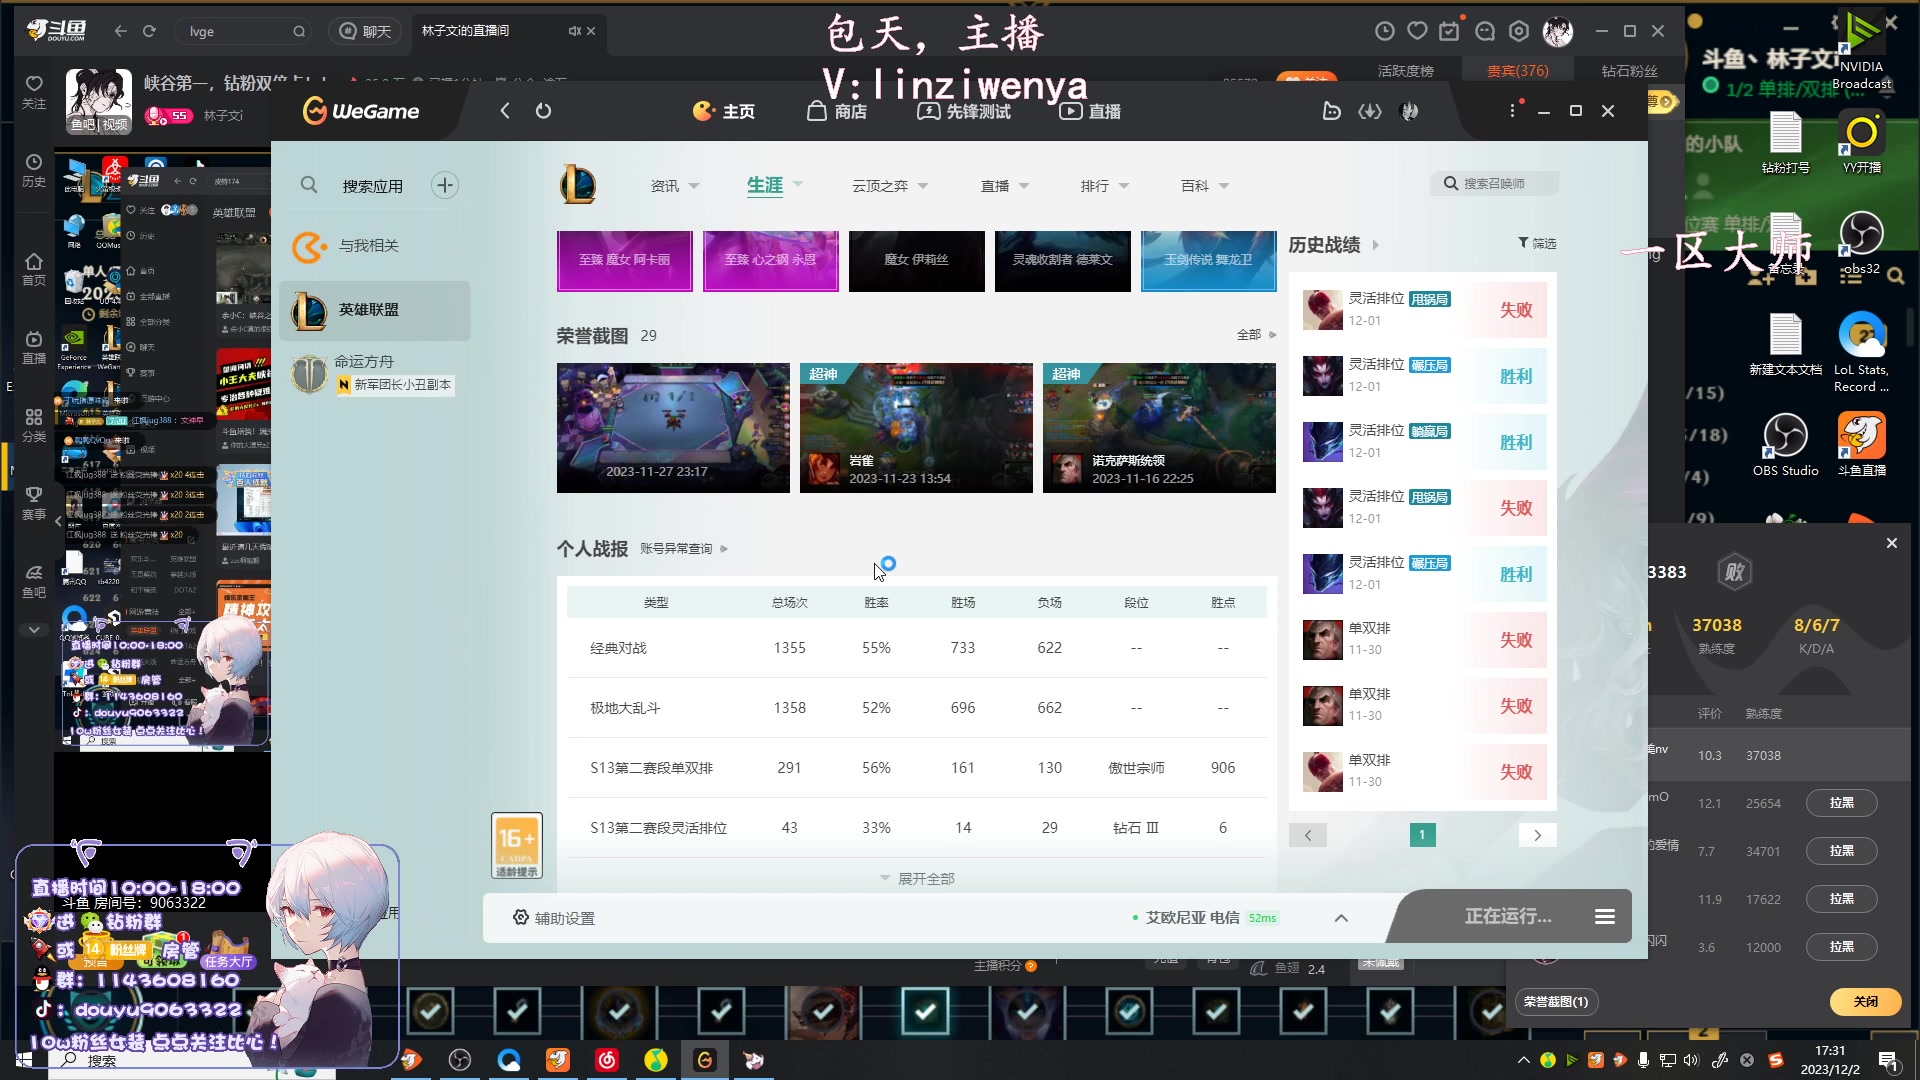1920x1080 pixels.
Task: Click the yellow 关闭 button
Action: coord(1866,1002)
